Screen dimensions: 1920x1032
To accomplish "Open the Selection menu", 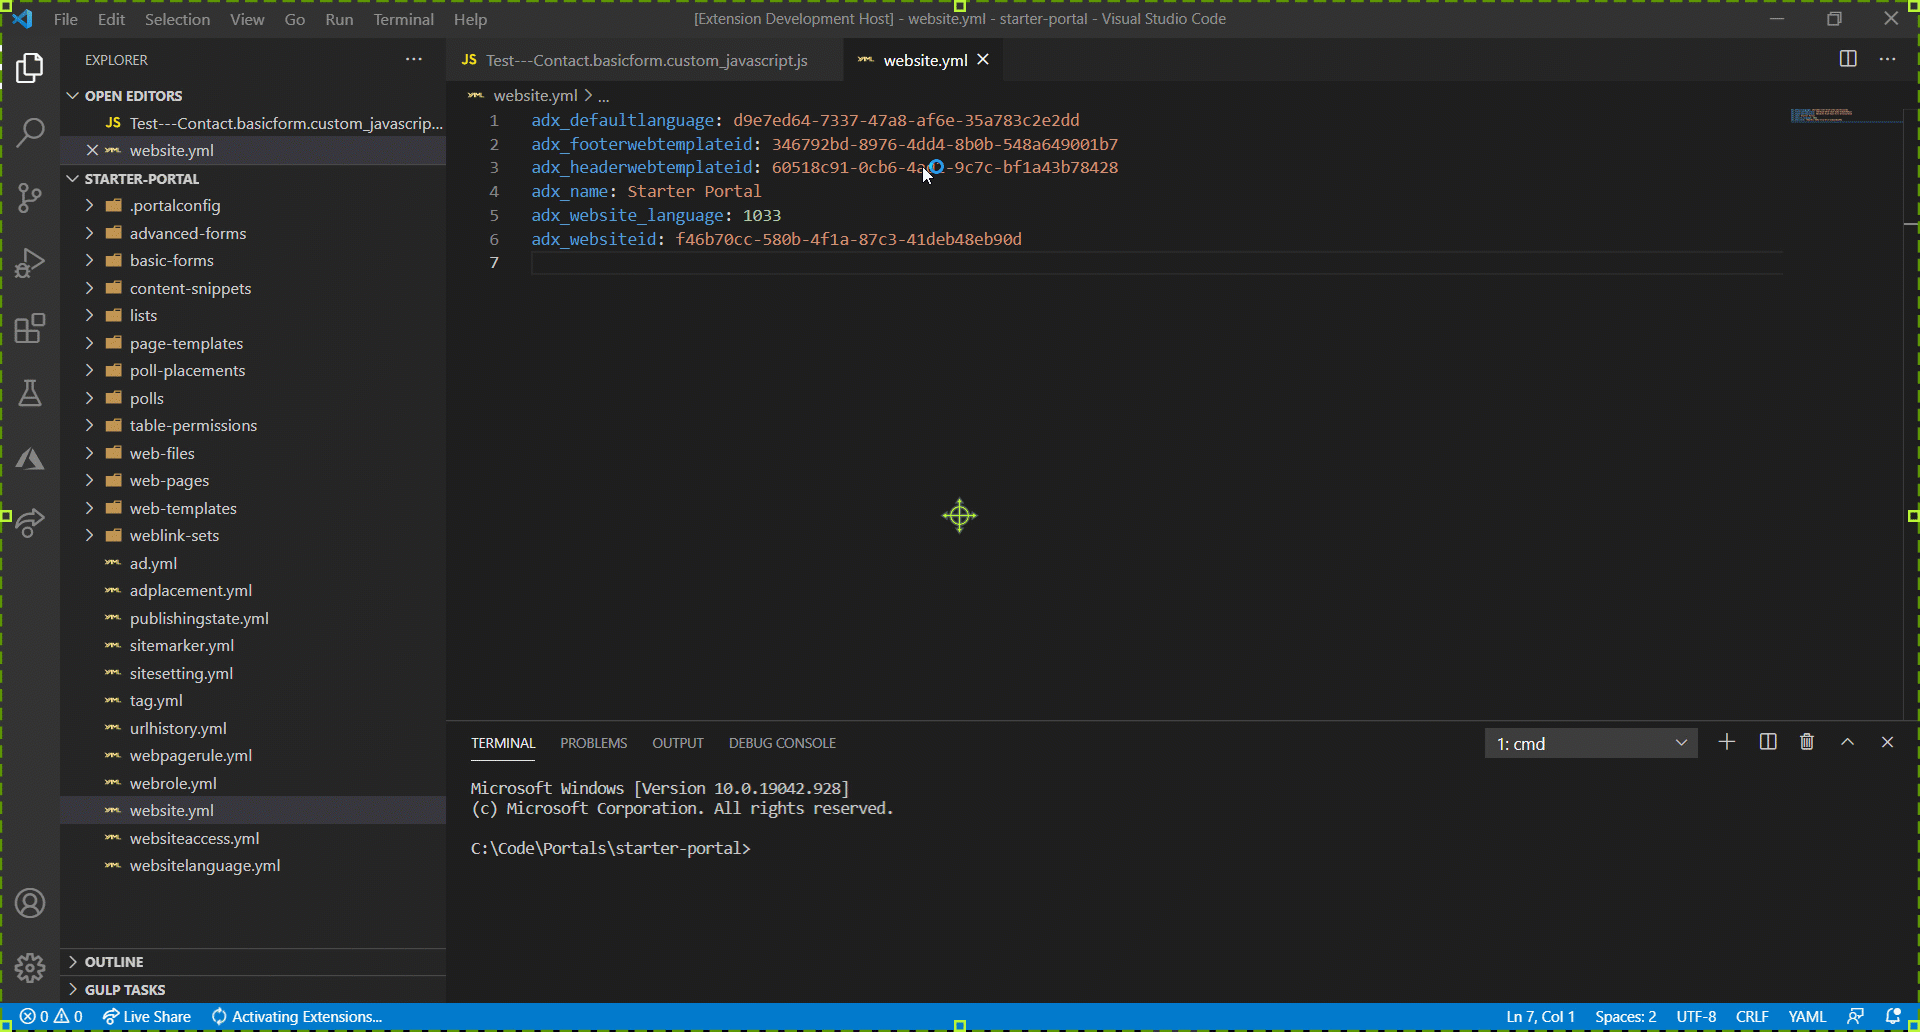I will [177, 19].
